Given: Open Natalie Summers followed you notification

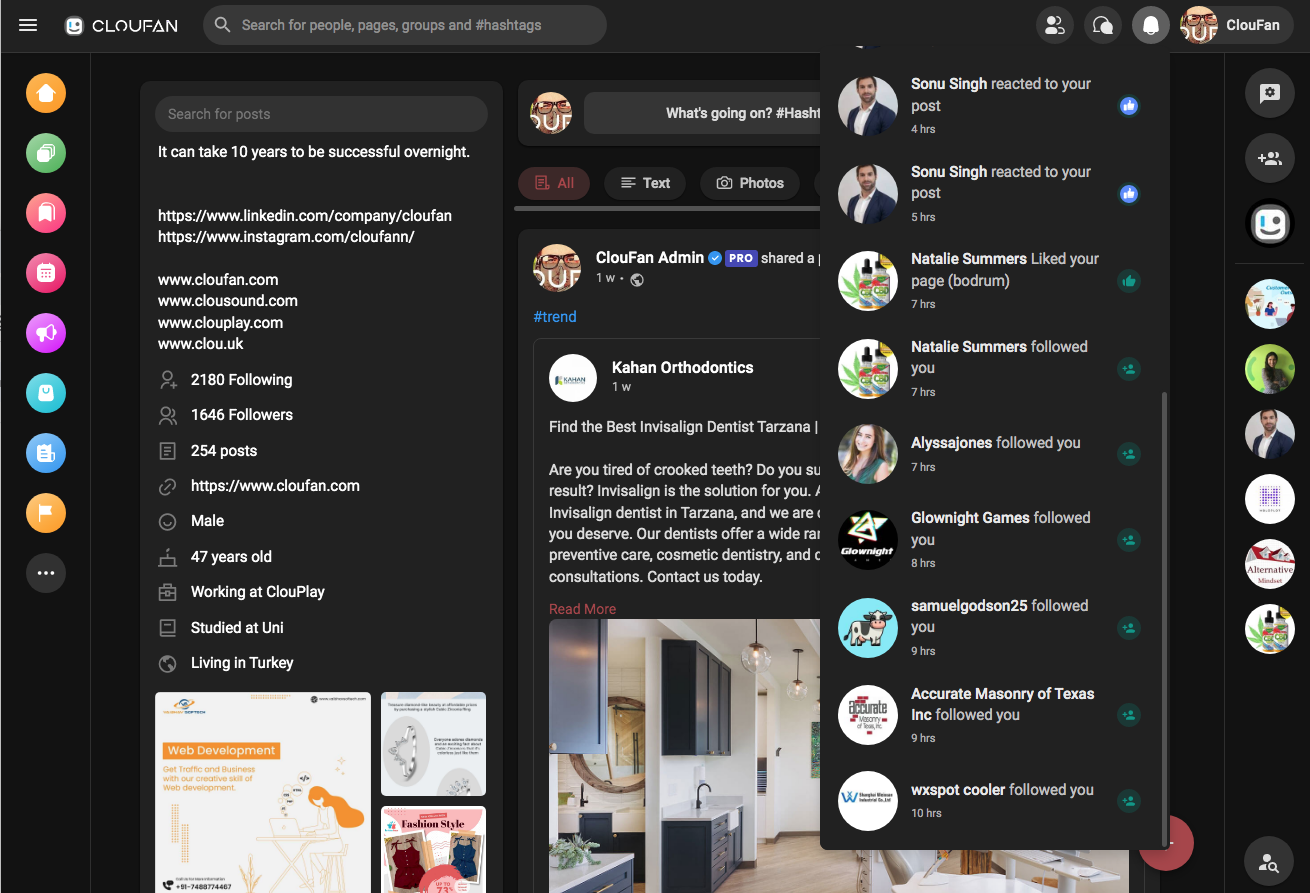Looking at the screenshot, I should [x=990, y=368].
